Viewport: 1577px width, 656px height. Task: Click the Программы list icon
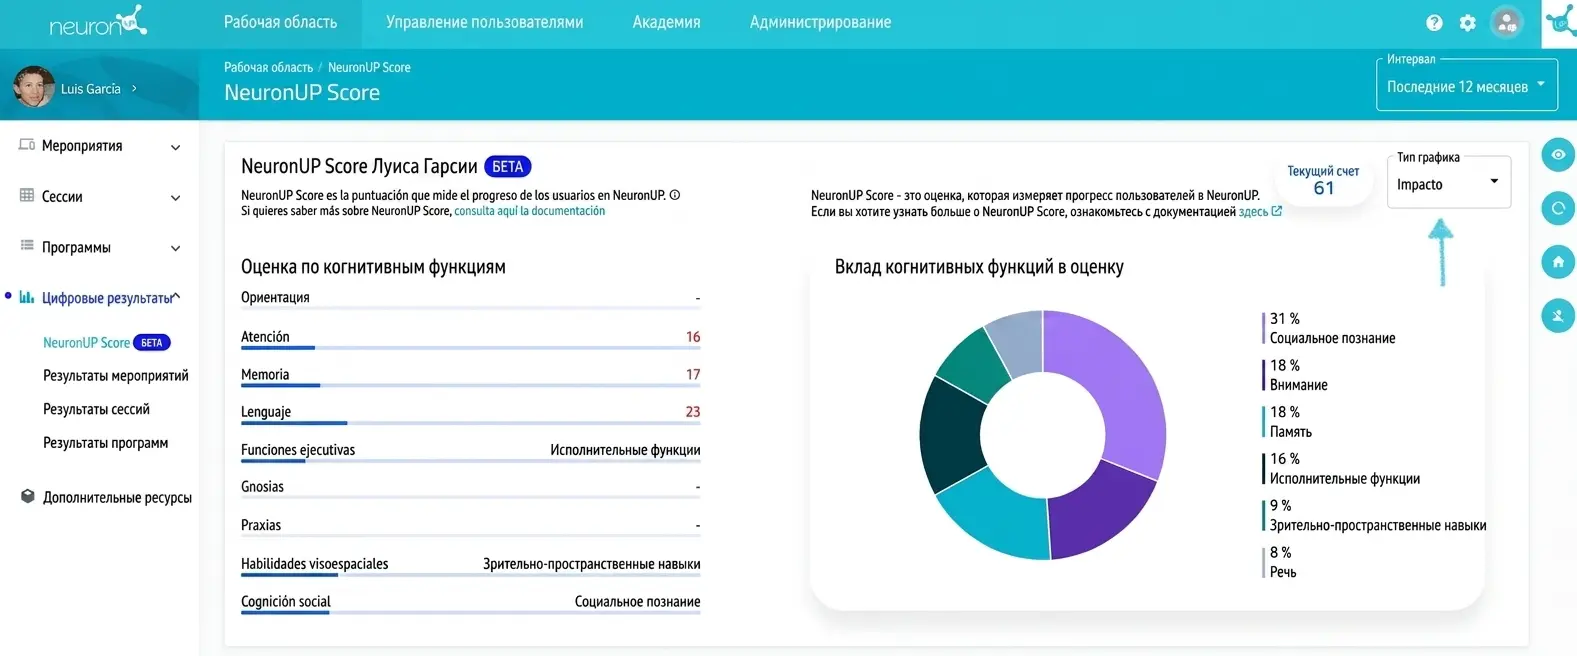[27, 245]
